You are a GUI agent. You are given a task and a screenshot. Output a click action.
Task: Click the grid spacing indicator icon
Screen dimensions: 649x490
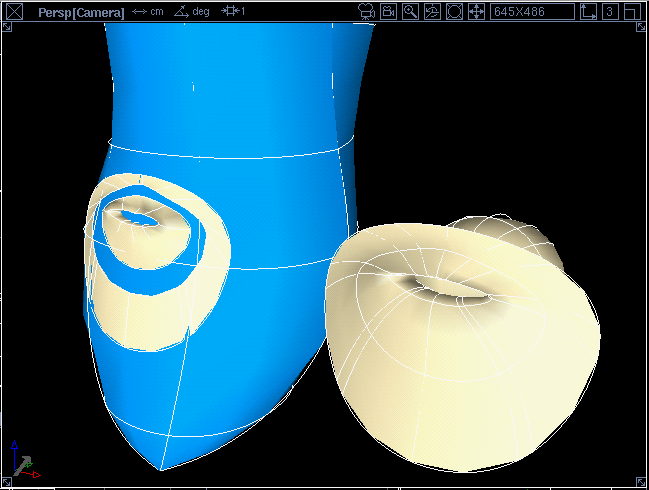[x=233, y=11]
